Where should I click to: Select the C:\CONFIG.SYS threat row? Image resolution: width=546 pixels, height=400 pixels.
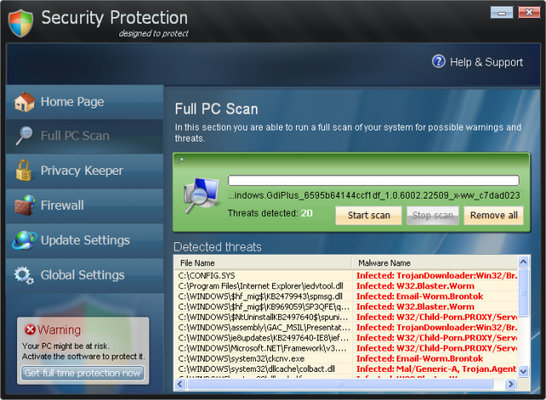click(348, 276)
